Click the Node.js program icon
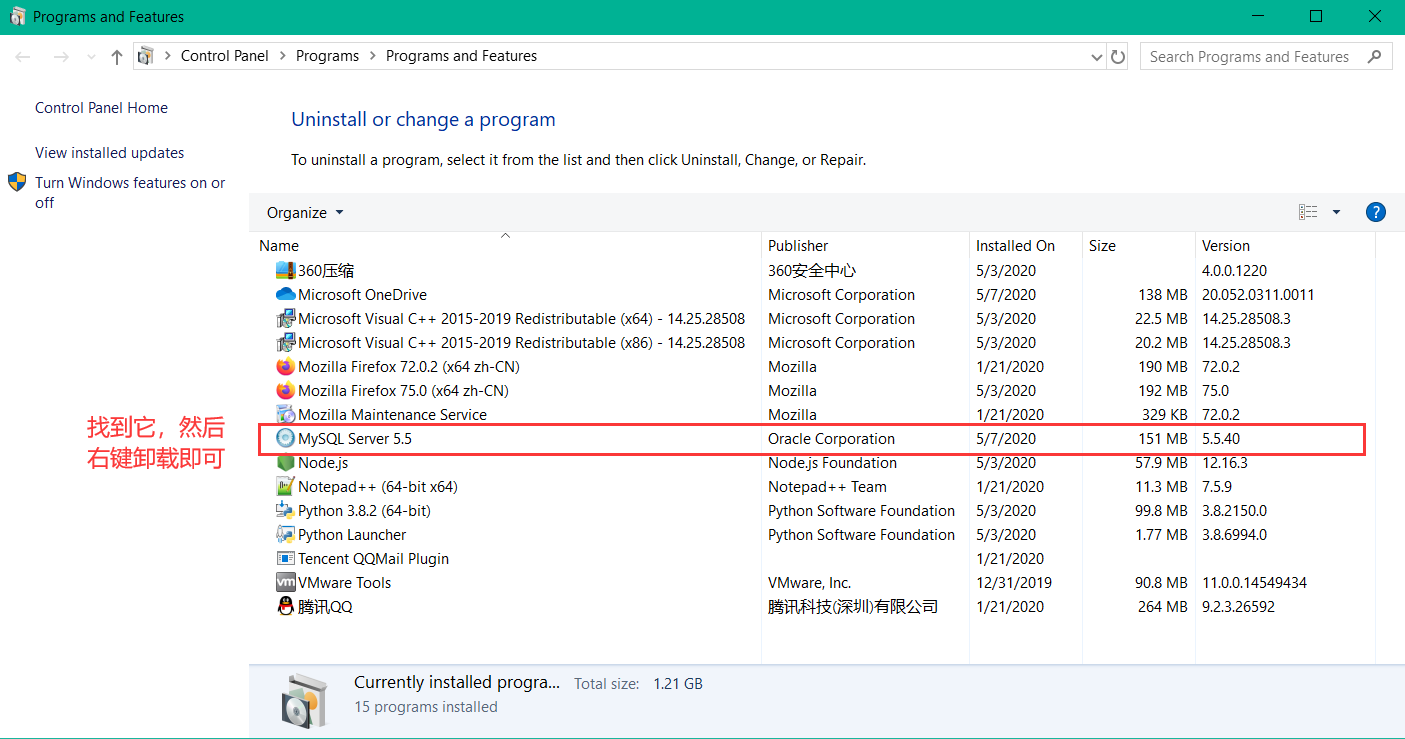 (285, 463)
